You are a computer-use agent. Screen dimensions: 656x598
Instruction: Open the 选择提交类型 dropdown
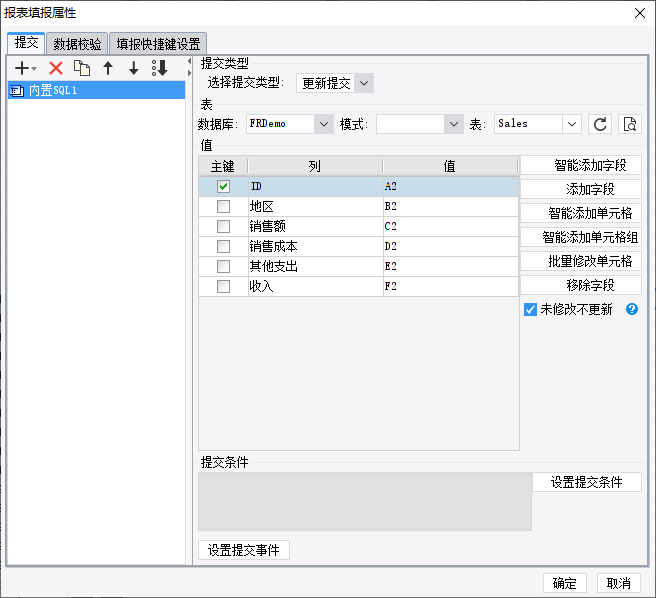click(x=364, y=83)
